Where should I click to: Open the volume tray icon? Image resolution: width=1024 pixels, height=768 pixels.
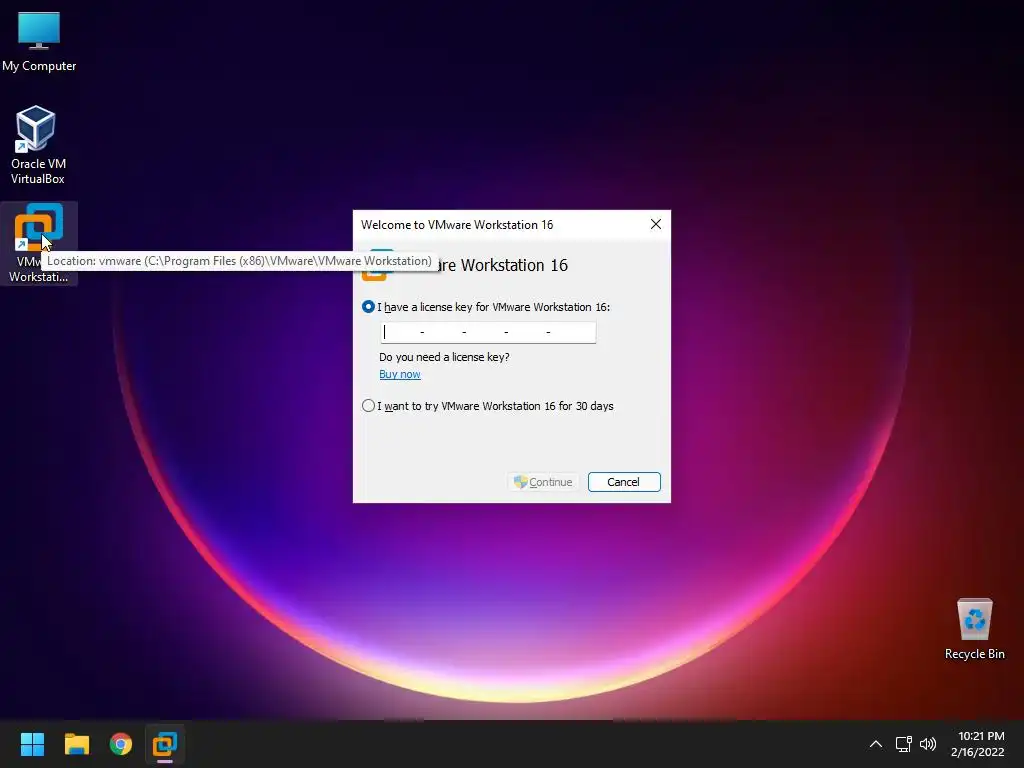[x=928, y=744]
